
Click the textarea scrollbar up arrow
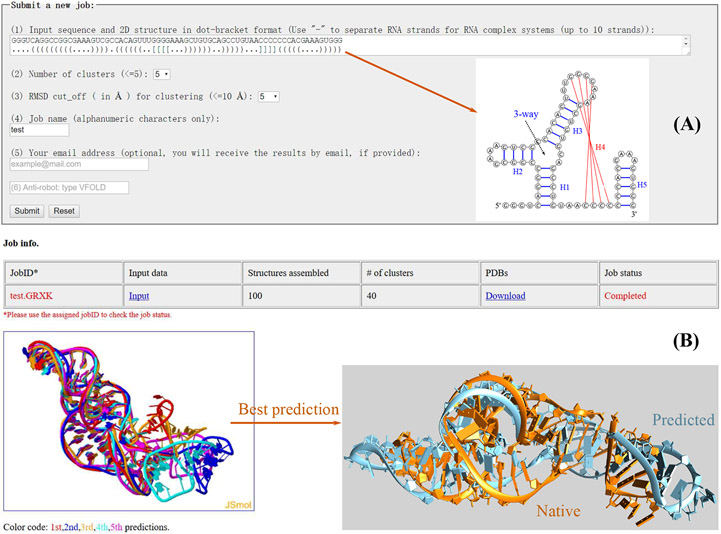686,40
